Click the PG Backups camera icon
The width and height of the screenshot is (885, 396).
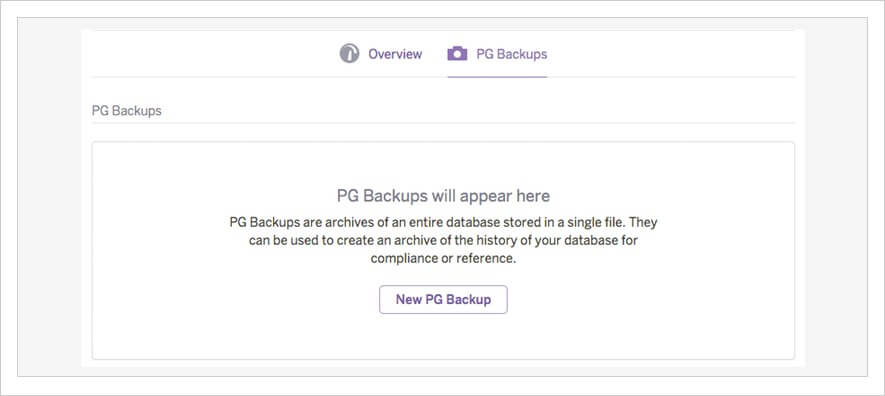pos(457,54)
